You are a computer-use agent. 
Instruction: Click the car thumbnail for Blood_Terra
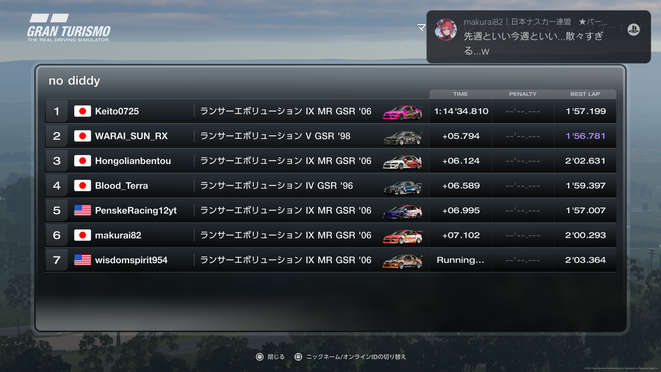(x=403, y=187)
